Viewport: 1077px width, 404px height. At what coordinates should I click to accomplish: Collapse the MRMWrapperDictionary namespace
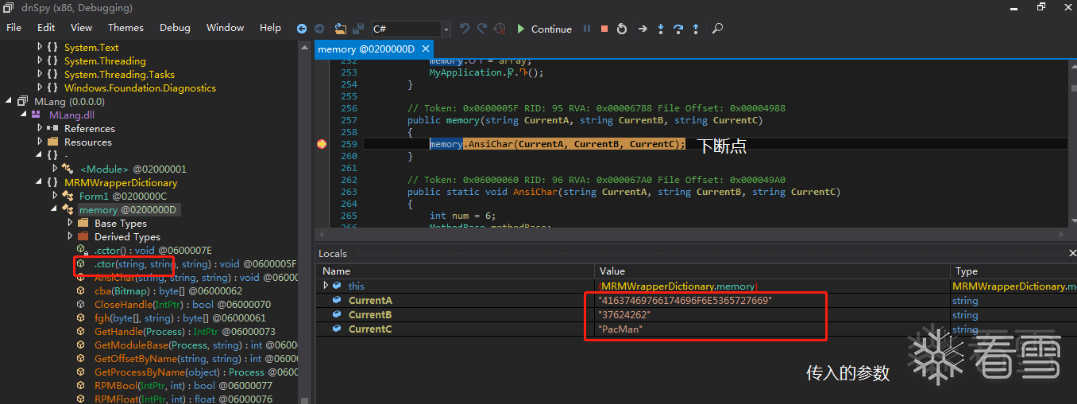pyautogui.click(x=40, y=183)
